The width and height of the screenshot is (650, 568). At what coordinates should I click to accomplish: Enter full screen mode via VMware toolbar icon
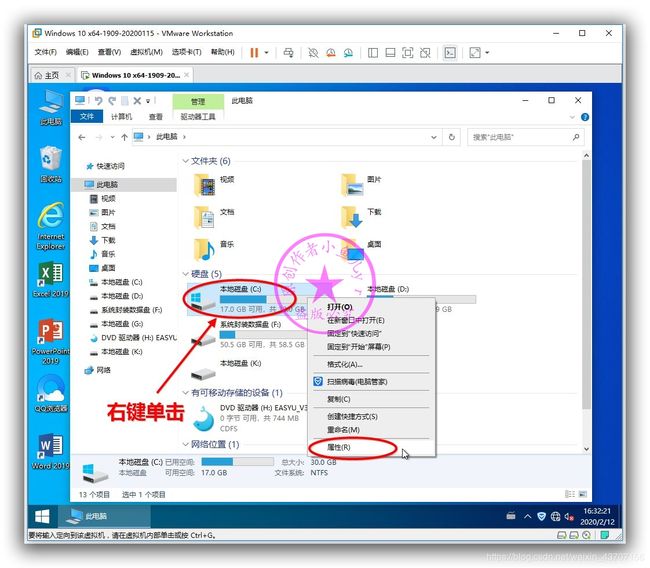(x=407, y=53)
